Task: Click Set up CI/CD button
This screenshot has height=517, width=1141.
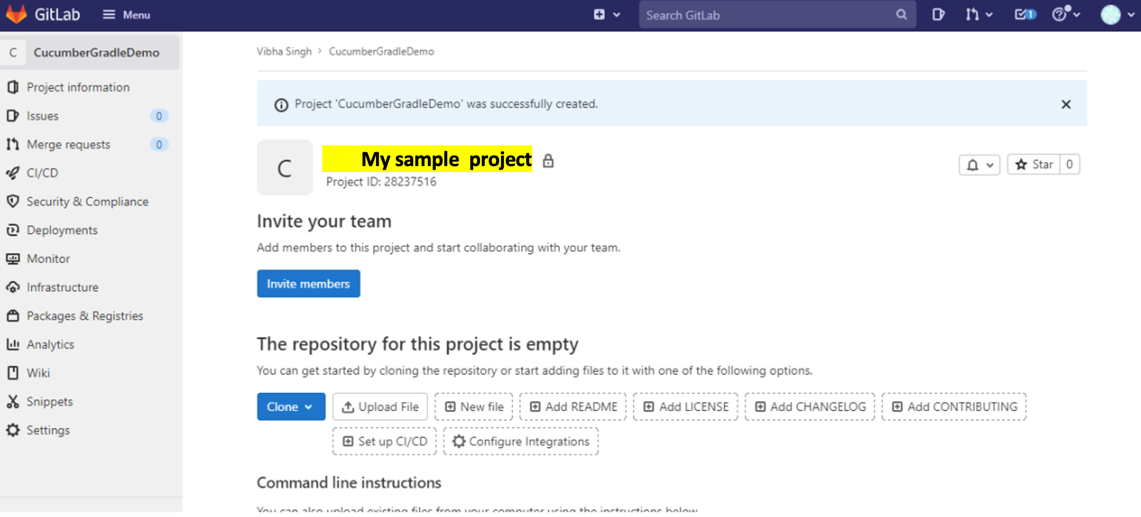Action: pyautogui.click(x=385, y=441)
